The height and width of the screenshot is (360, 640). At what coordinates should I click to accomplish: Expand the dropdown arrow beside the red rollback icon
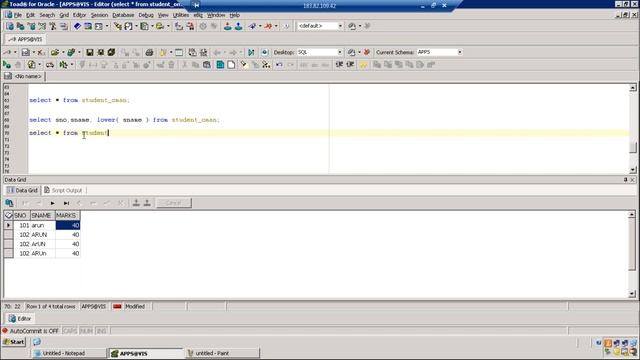pos(276,26)
